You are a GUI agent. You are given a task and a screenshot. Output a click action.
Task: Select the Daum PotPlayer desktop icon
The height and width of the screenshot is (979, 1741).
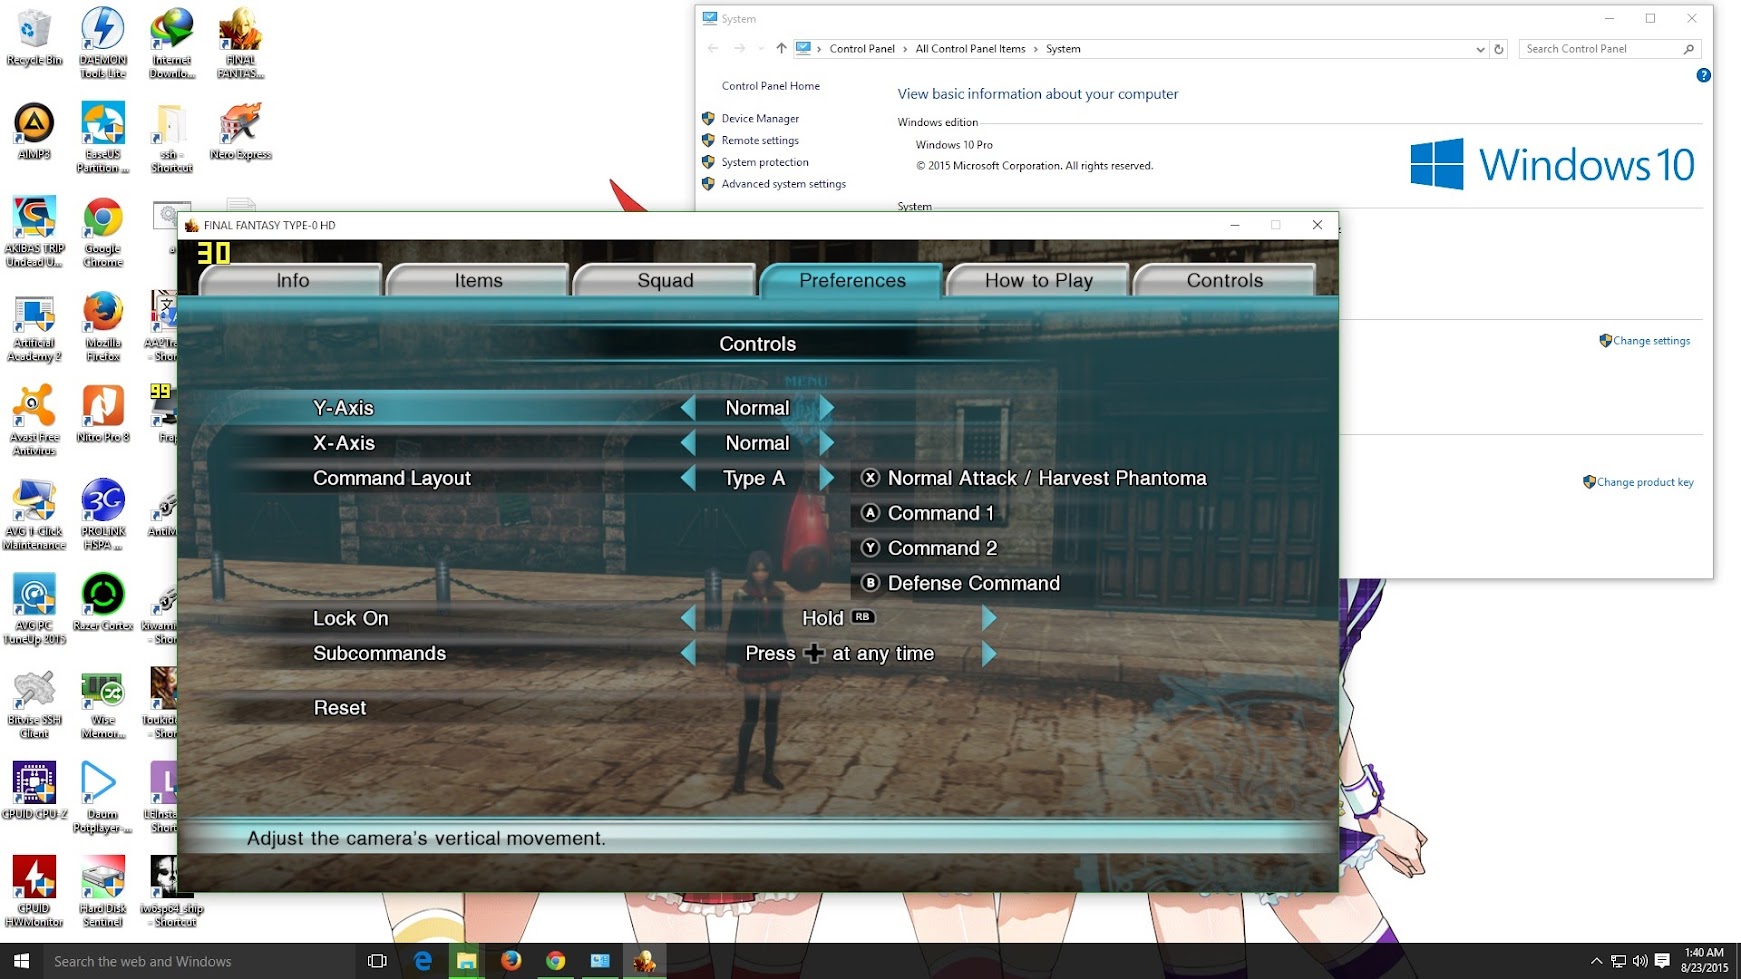(x=103, y=797)
